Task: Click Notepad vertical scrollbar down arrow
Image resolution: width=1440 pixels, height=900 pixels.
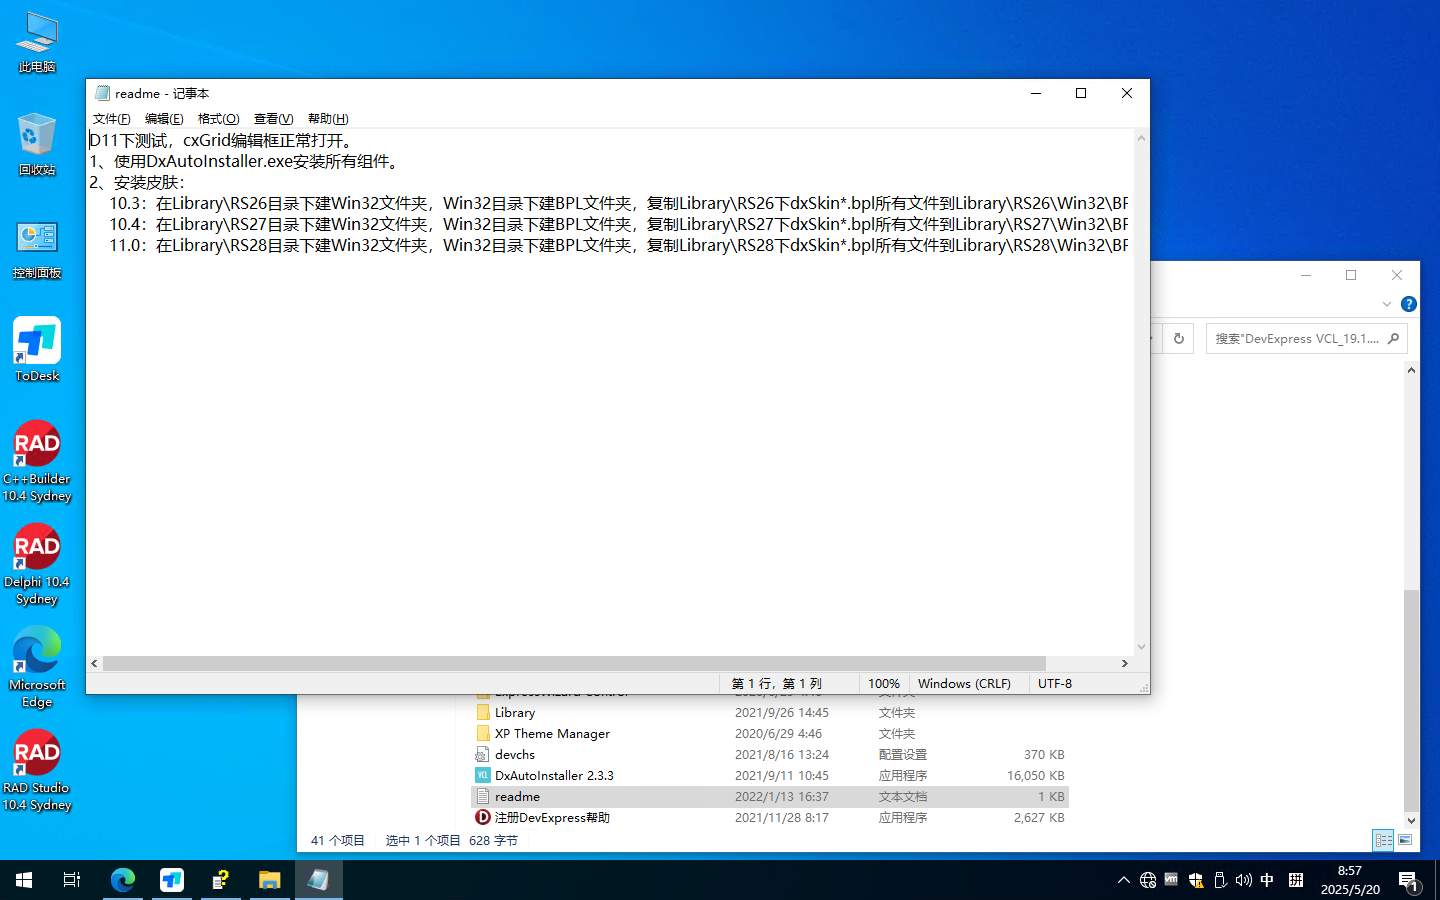Action: (x=1141, y=647)
